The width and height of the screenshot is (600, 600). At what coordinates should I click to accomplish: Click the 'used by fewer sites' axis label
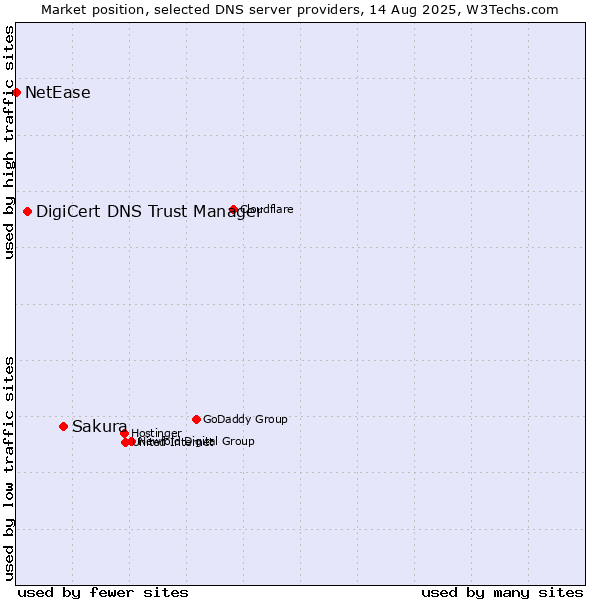point(103,593)
